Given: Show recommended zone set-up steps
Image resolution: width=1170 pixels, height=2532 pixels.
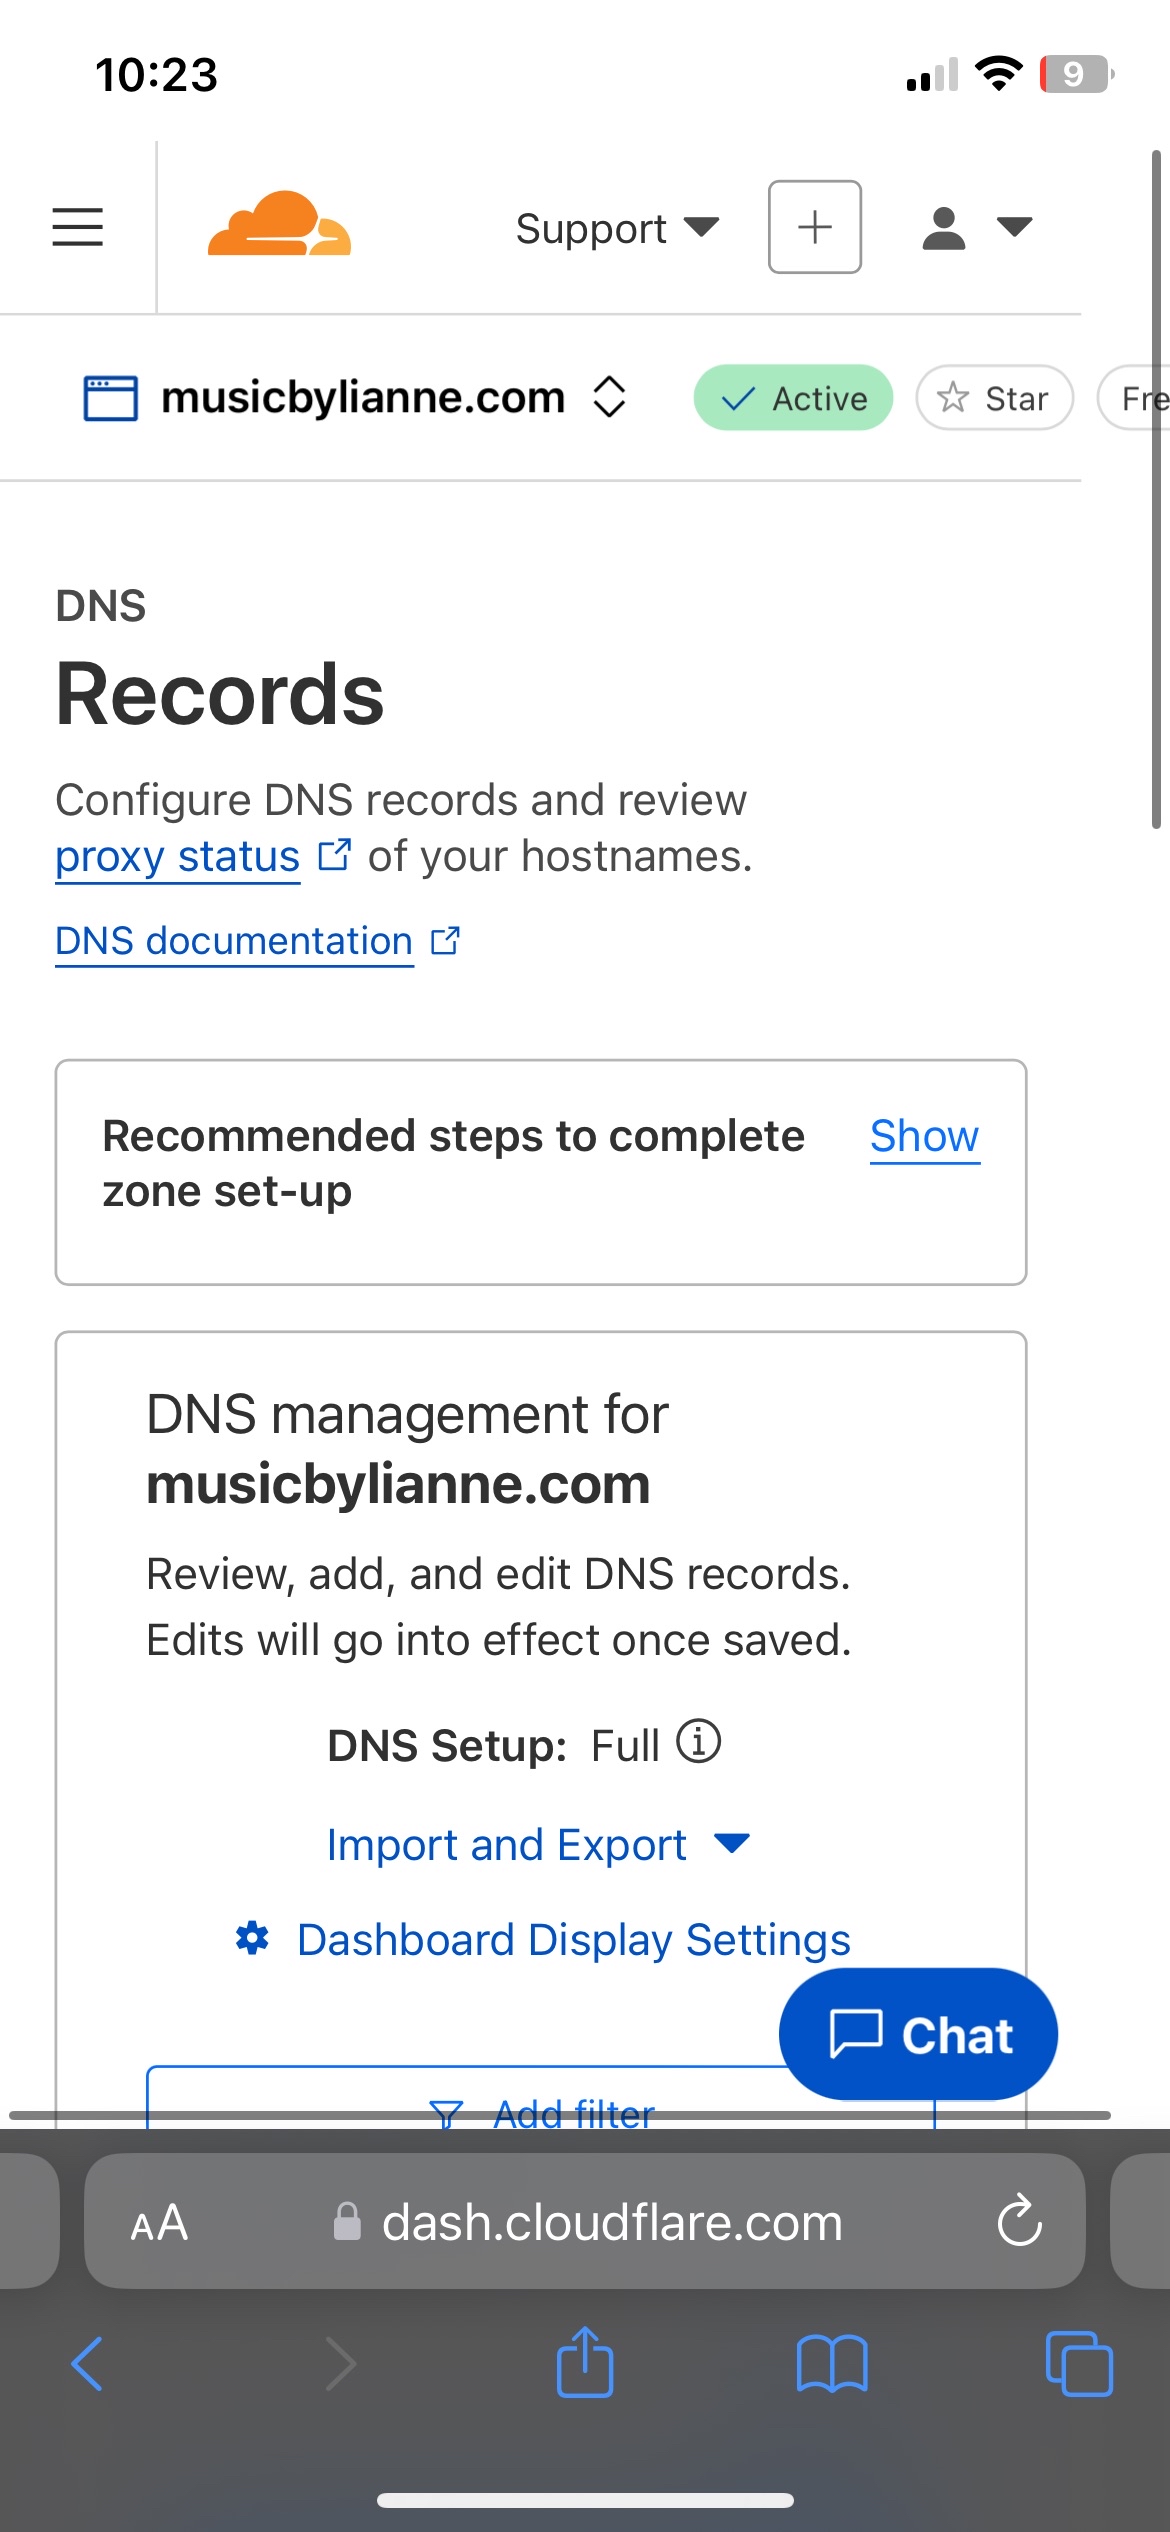Looking at the screenshot, I should [x=924, y=1136].
